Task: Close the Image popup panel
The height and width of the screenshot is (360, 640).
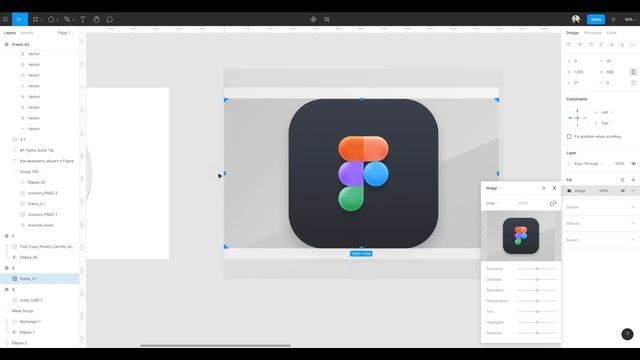Action: 554,188
